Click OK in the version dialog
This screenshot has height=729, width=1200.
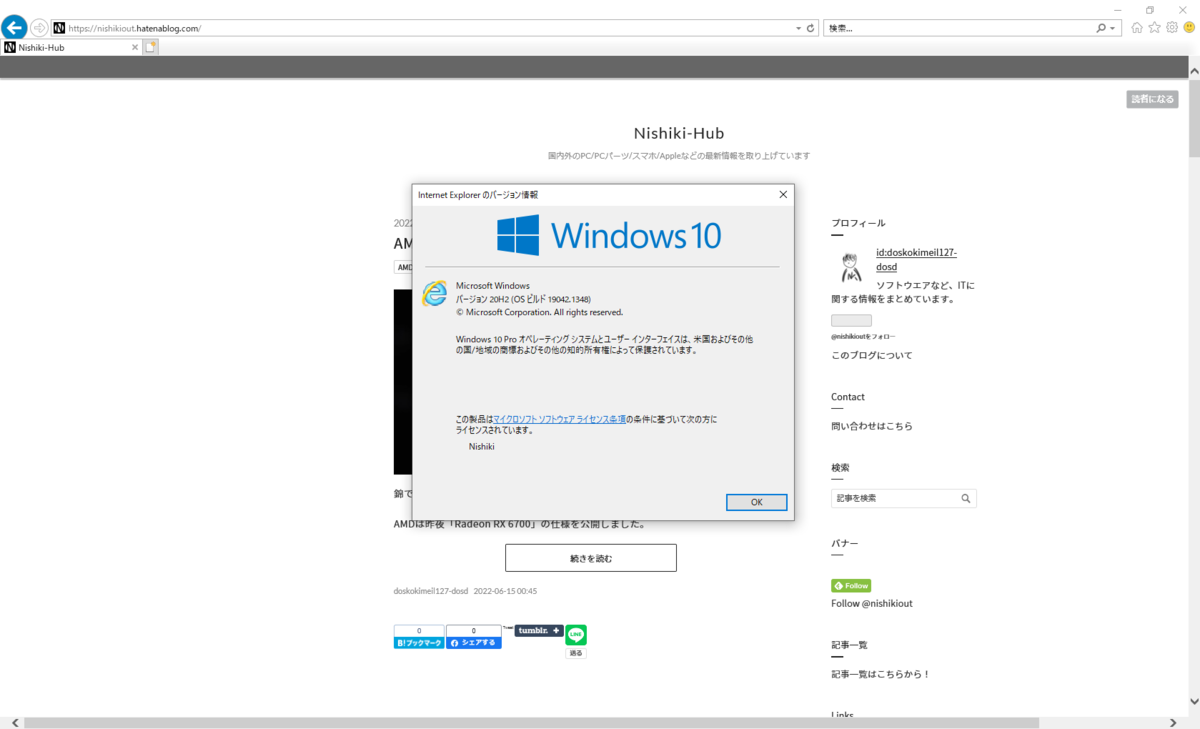(756, 502)
